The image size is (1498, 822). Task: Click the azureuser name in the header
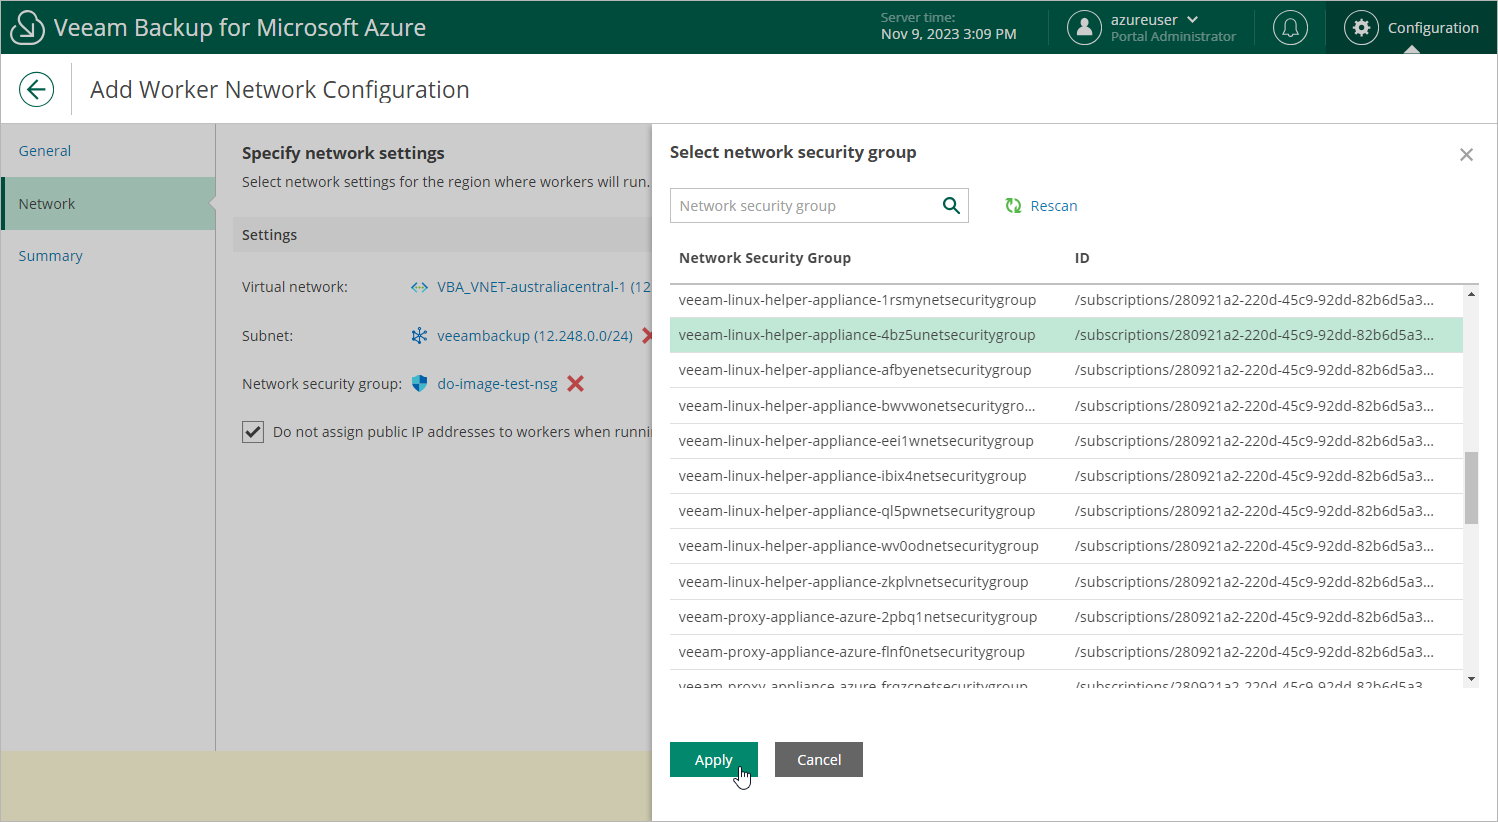click(x=1144, y=20)
